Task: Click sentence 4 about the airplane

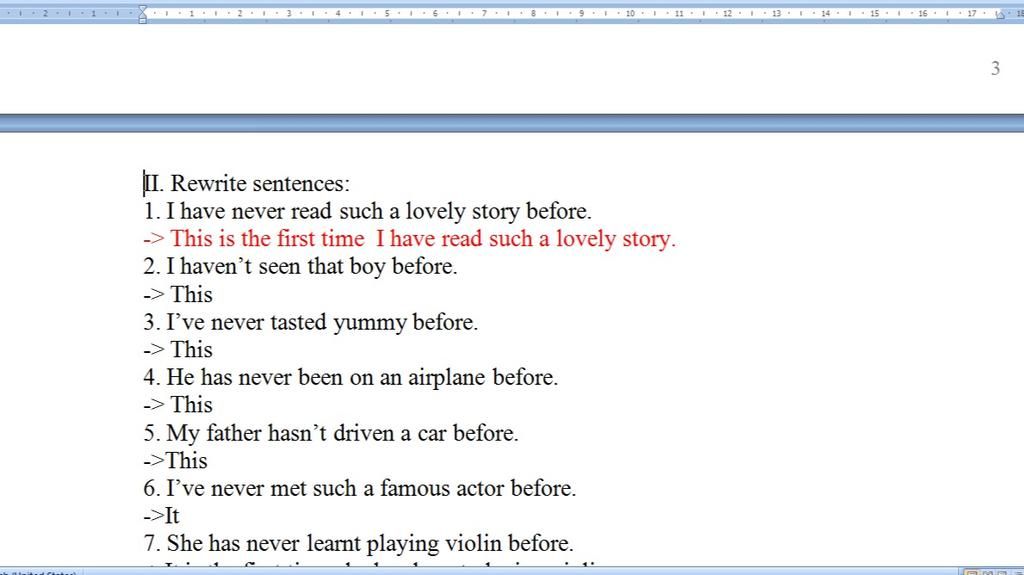Action: click(x=351, y=377)
